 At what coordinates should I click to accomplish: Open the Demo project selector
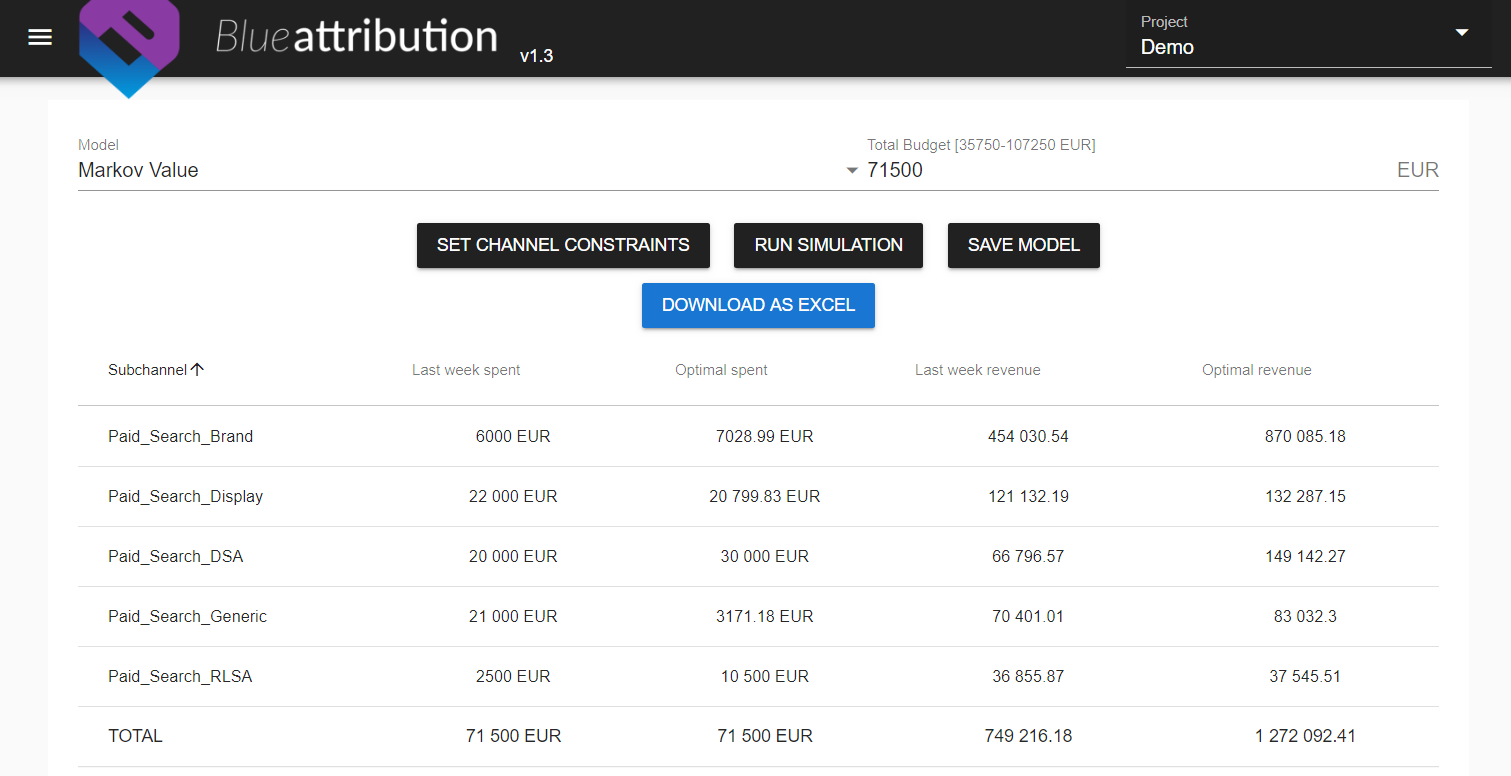[x=1290, y=47]
